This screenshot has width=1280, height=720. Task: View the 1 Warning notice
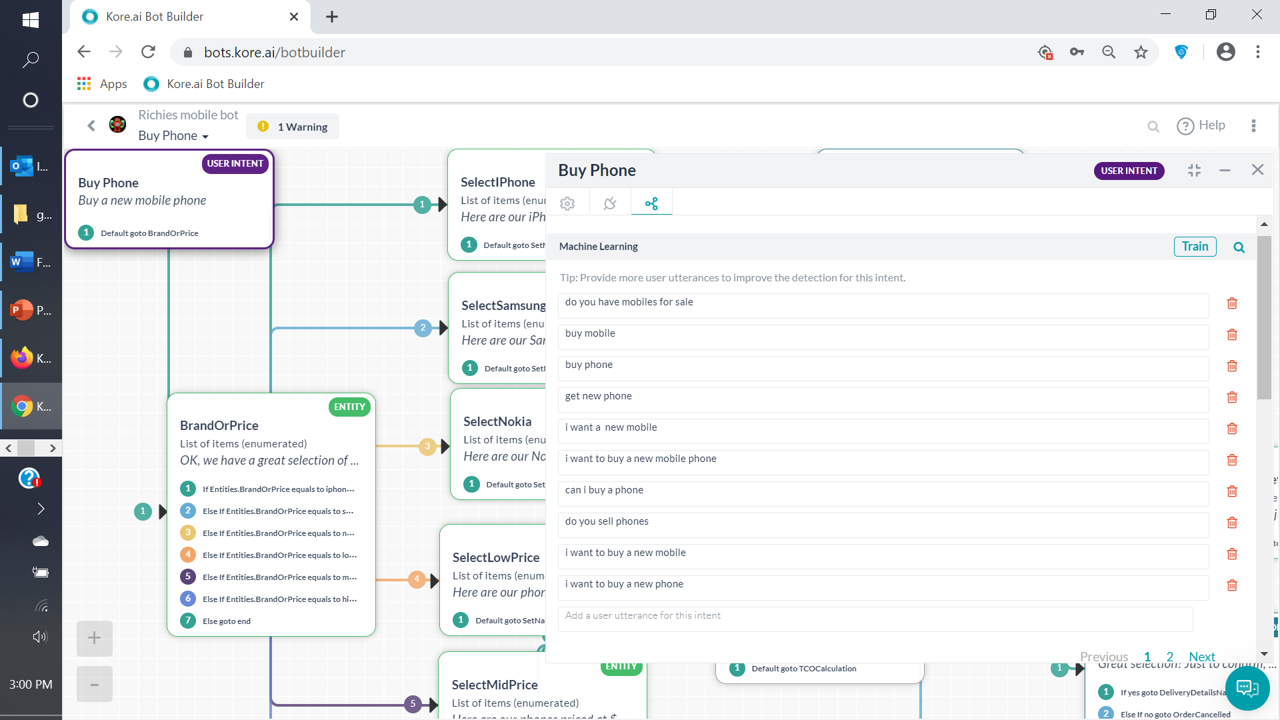pyautogui.click(x=292, y=127)
